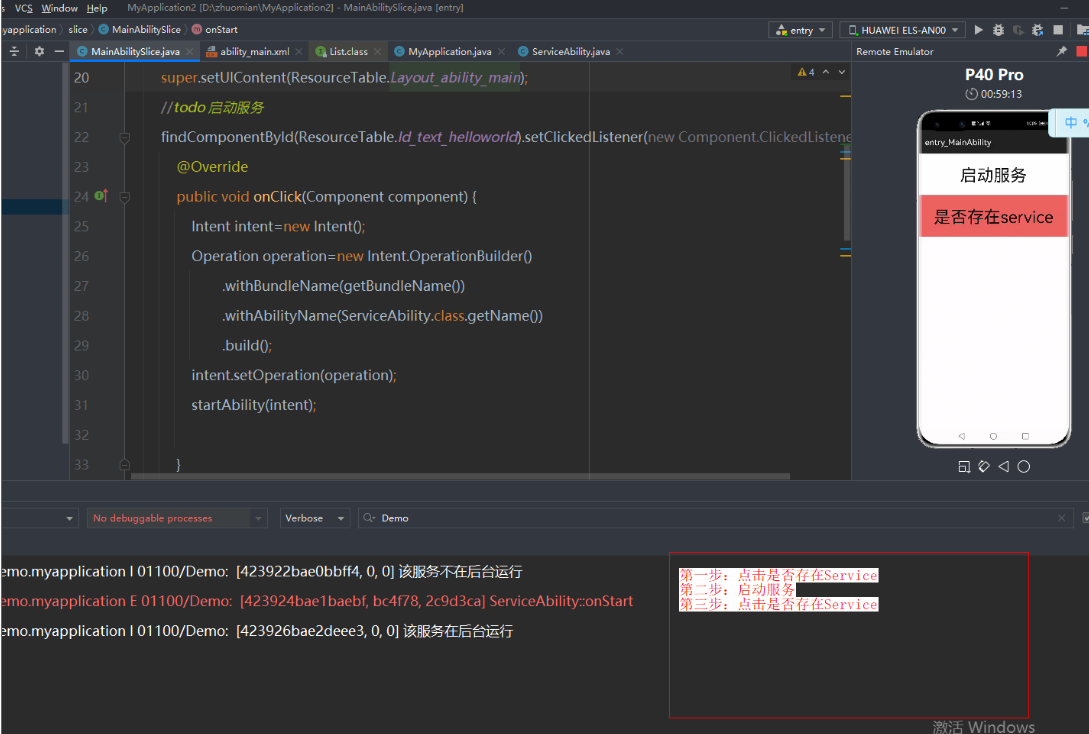Viewport: 1089px width, 734px height.
Task: Open the device selector dropdown in the log panel
Action: pyautogui.click(x=69, y=518)
